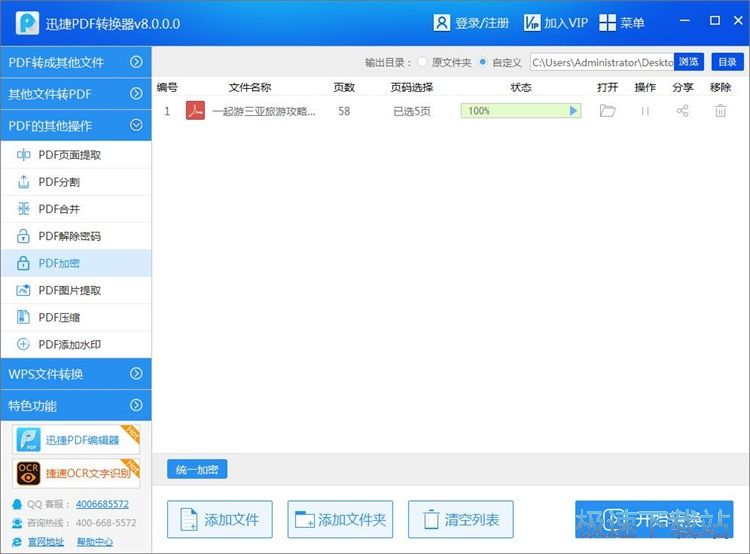Choose the 原文件夹 output radio button
Viewport: 750px width, 554px height.
pos(422,62)
